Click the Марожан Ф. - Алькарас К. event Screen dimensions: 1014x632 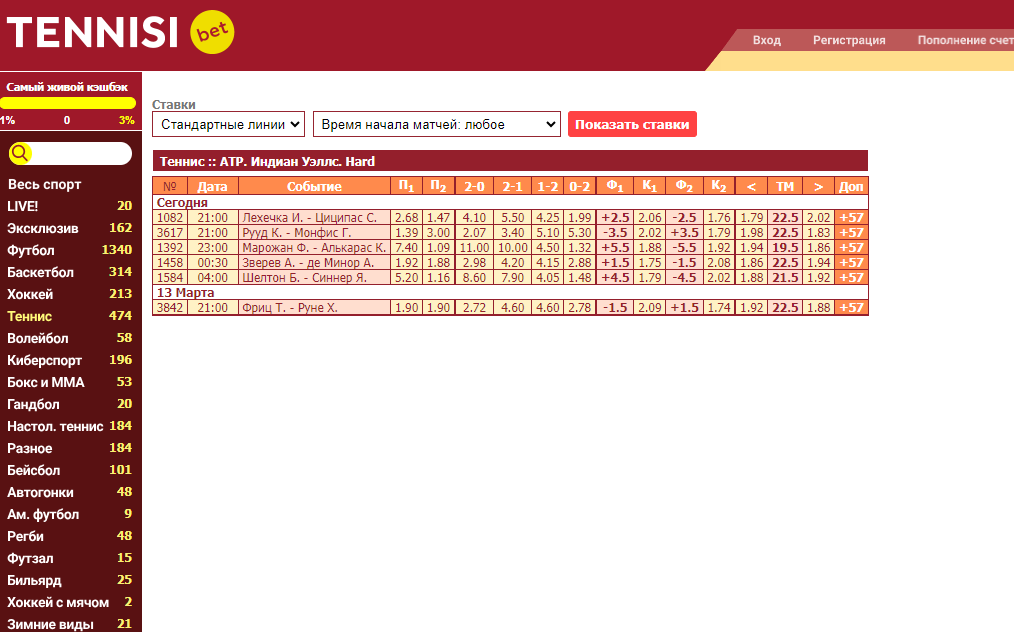[314, 247]
